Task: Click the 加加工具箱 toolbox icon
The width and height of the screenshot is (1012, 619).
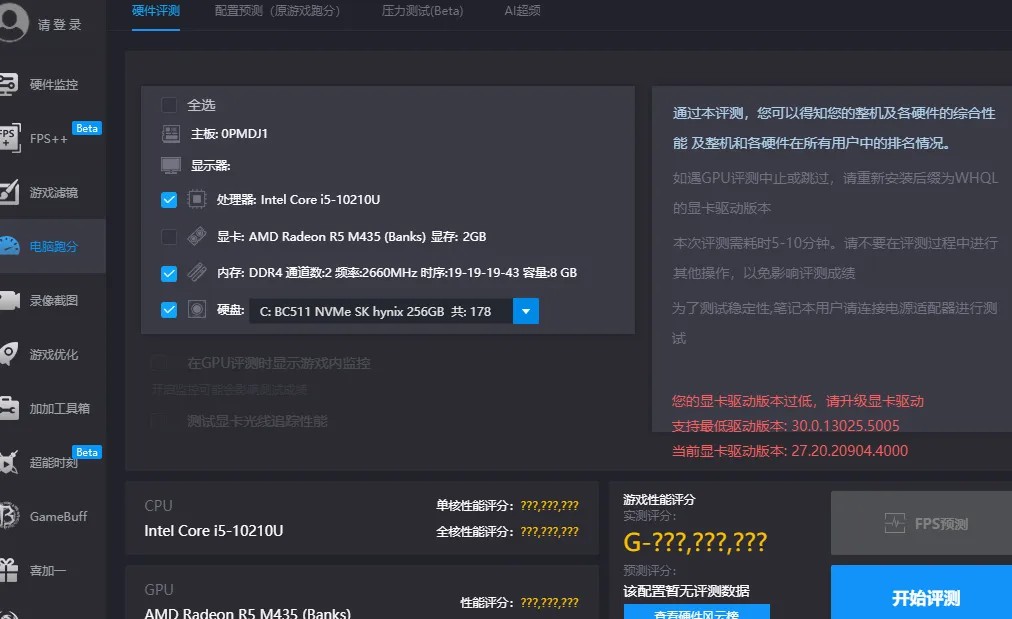Action: (9, 408)
